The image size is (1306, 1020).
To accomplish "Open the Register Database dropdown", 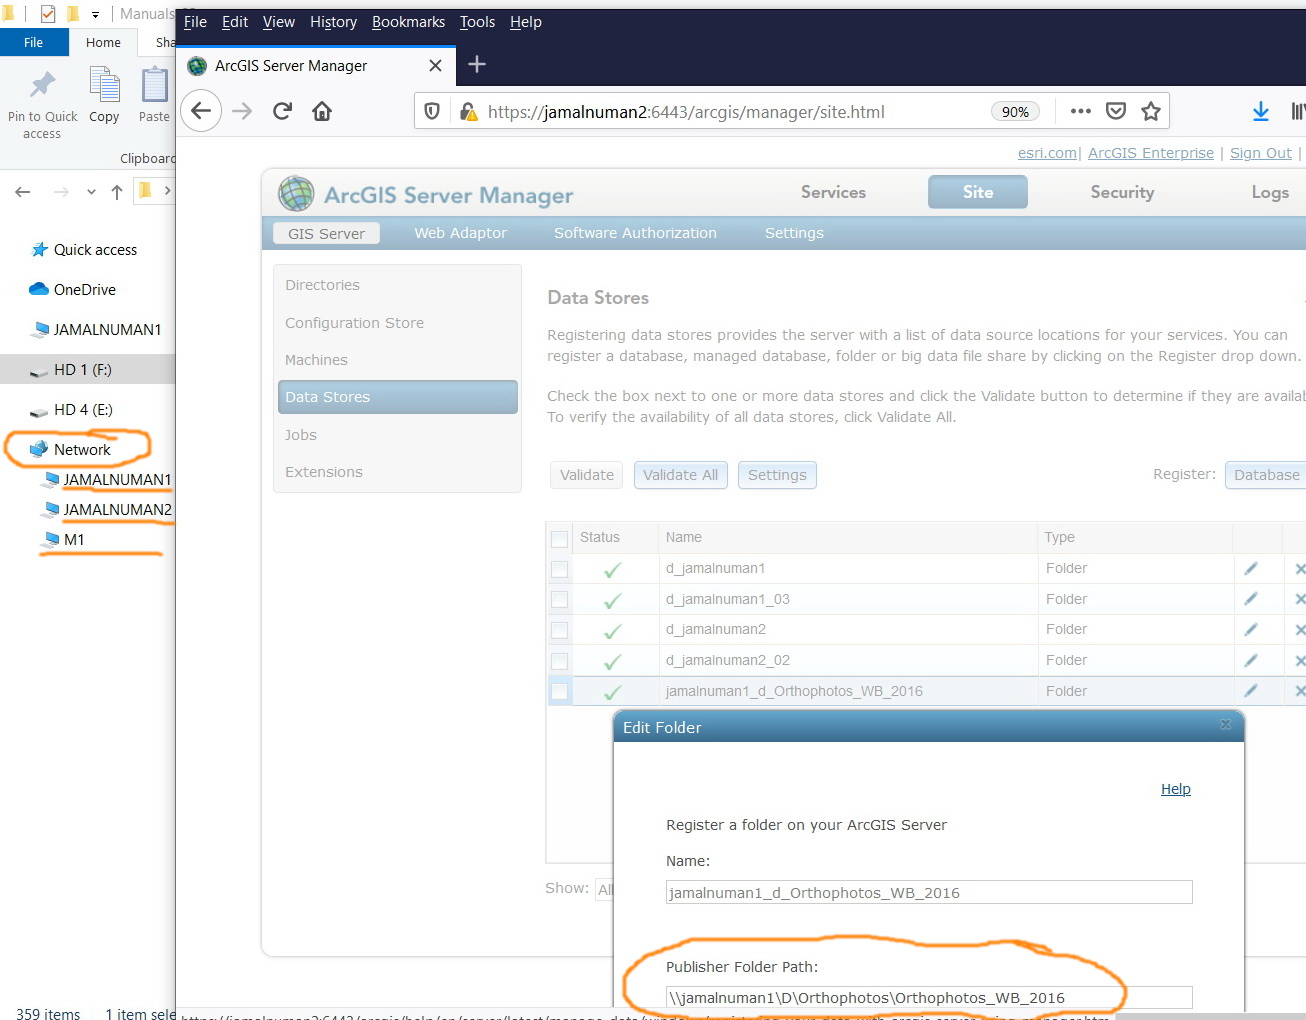I will point(1266,475).
